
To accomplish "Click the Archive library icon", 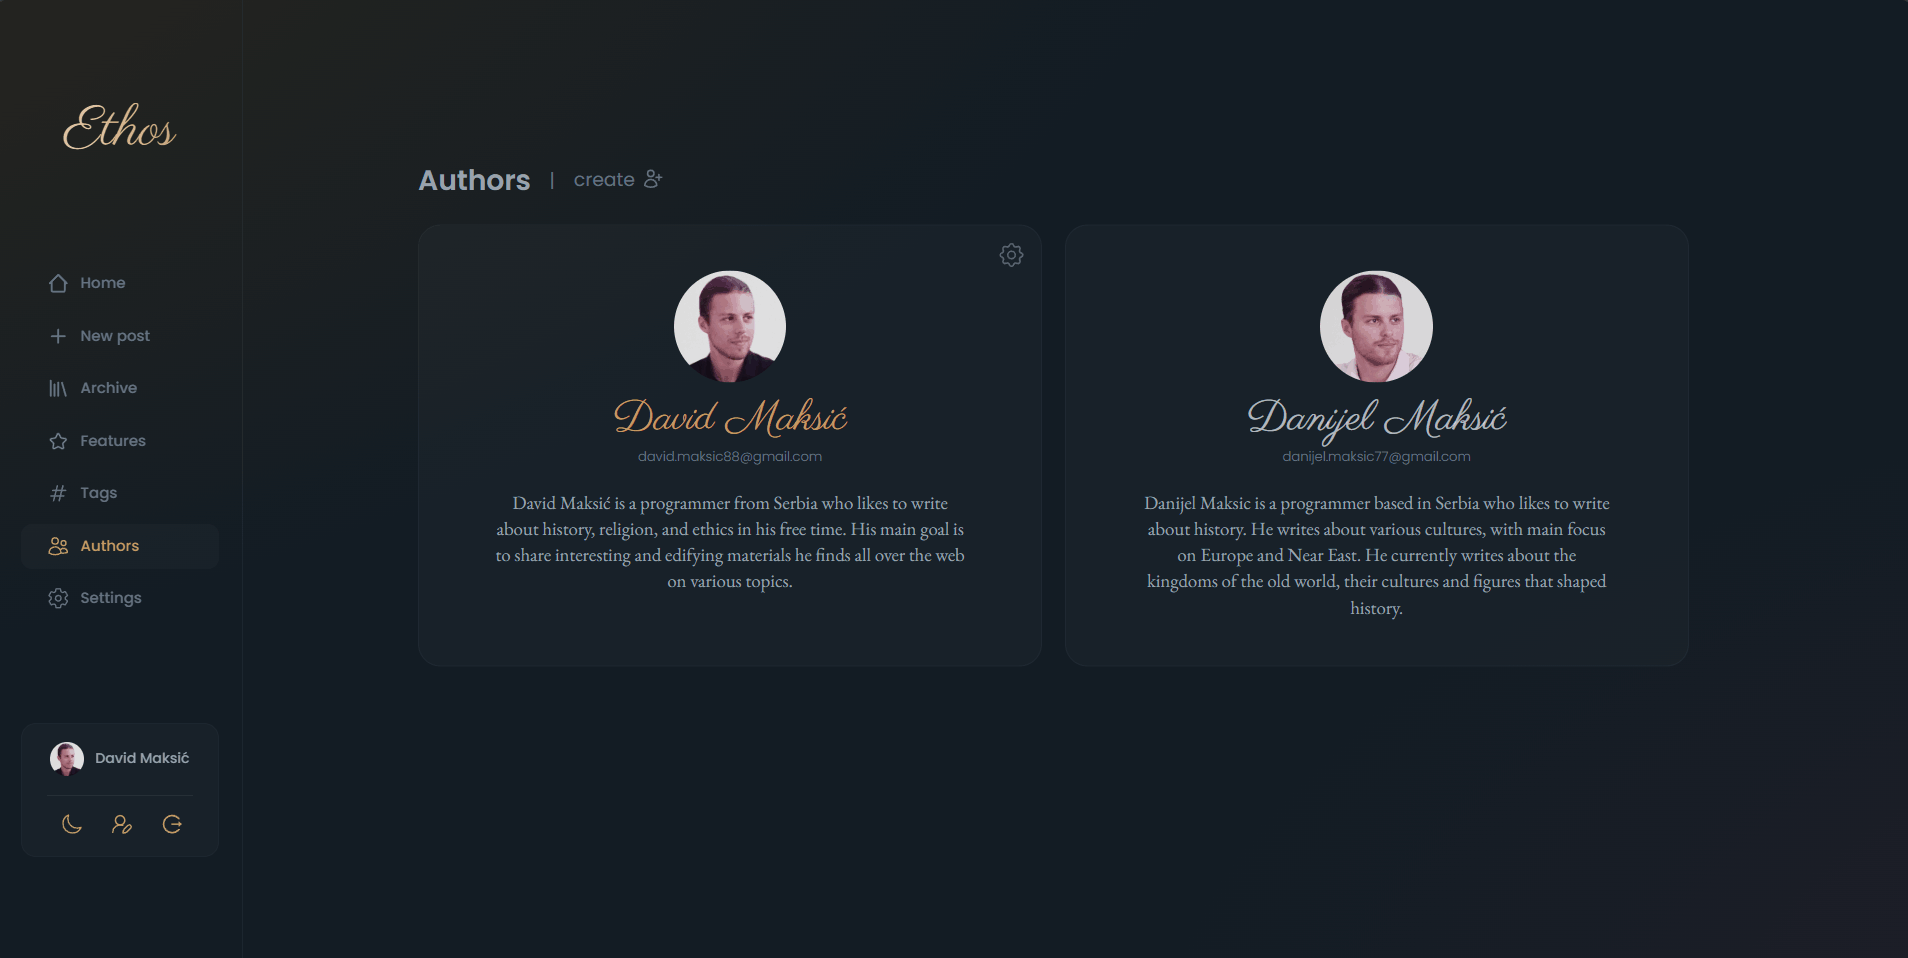I will pos(58,388).
